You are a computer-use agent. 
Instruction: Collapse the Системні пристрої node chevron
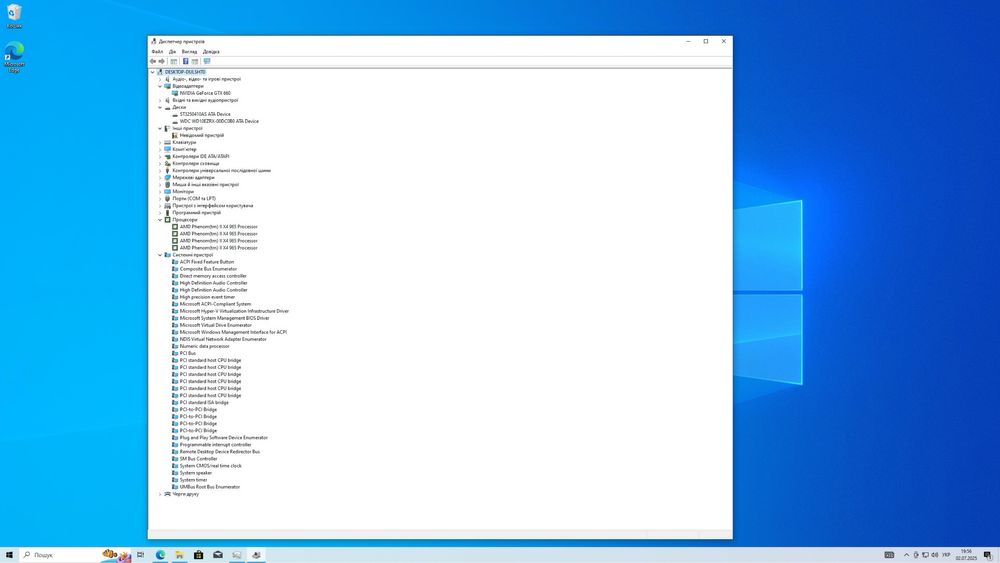(160, 254)
